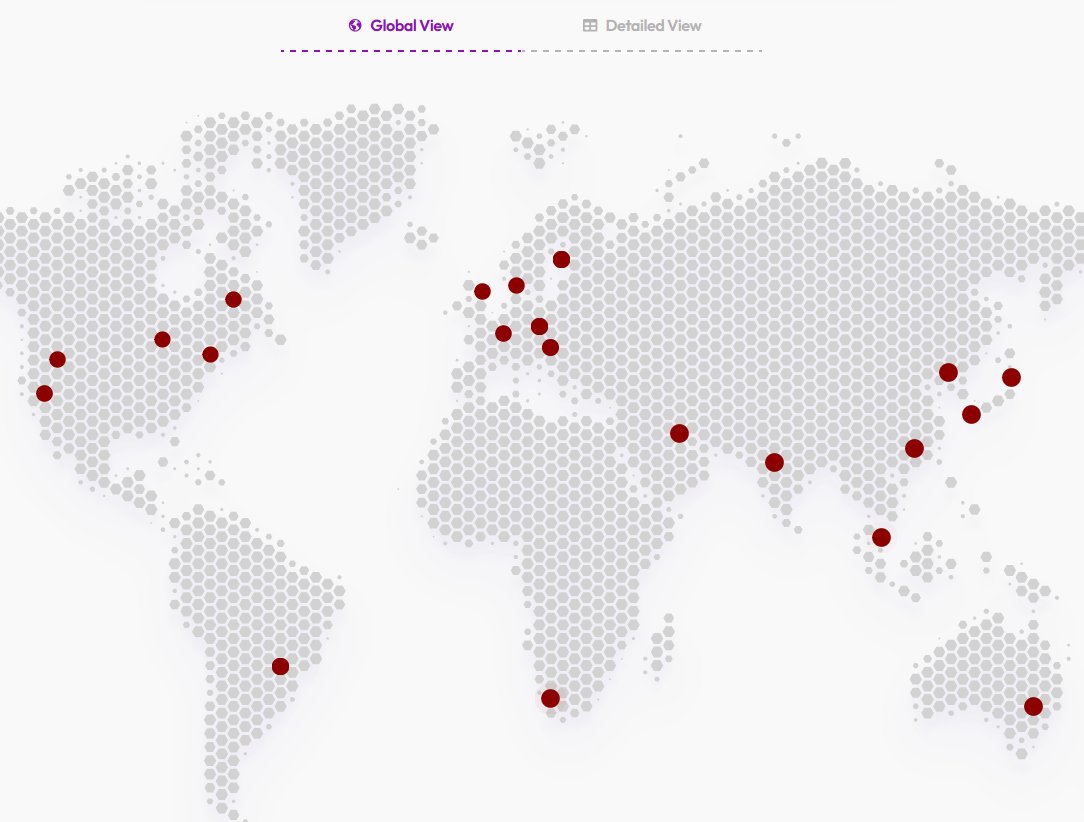Select the marker over Scandinavia
1084x822 pixels.
point(559,258)
